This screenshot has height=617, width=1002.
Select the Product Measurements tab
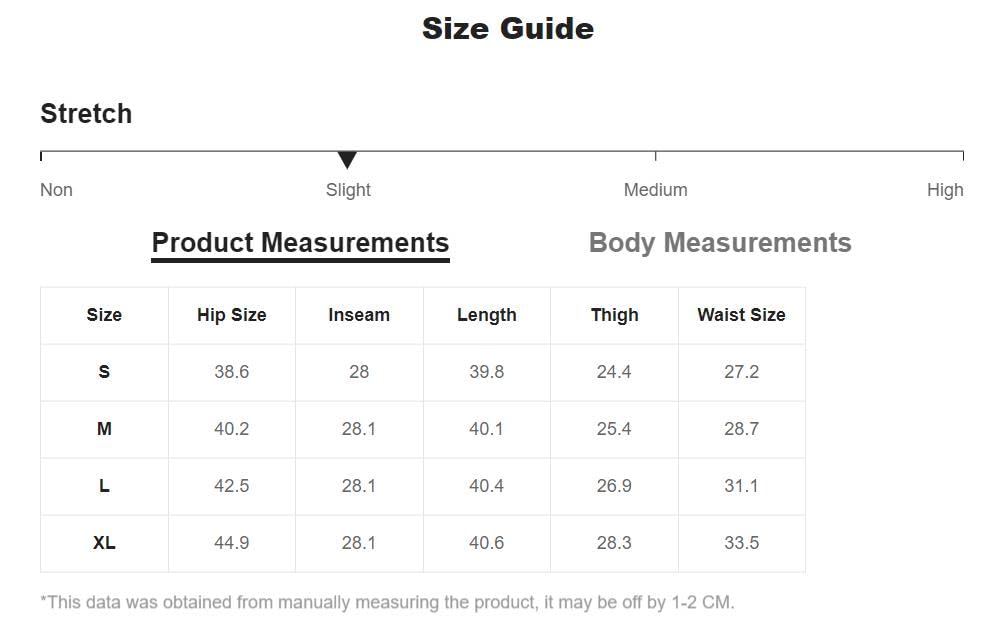[300, 243]
